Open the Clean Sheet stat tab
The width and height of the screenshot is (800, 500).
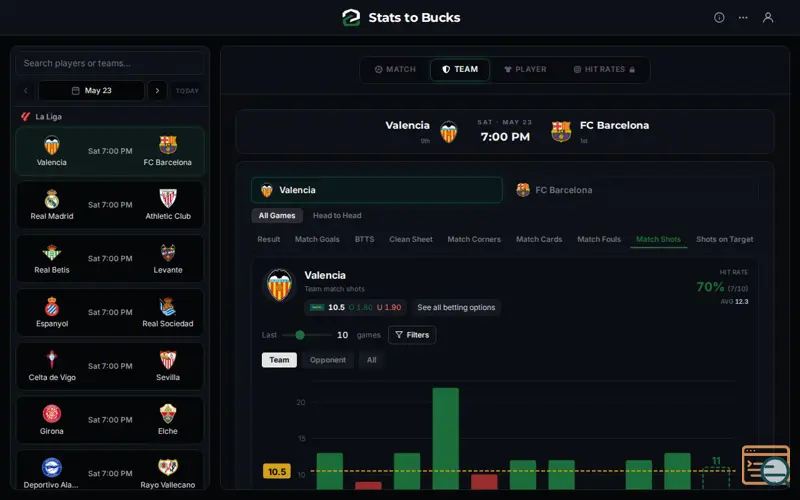[x=411, y=239]
